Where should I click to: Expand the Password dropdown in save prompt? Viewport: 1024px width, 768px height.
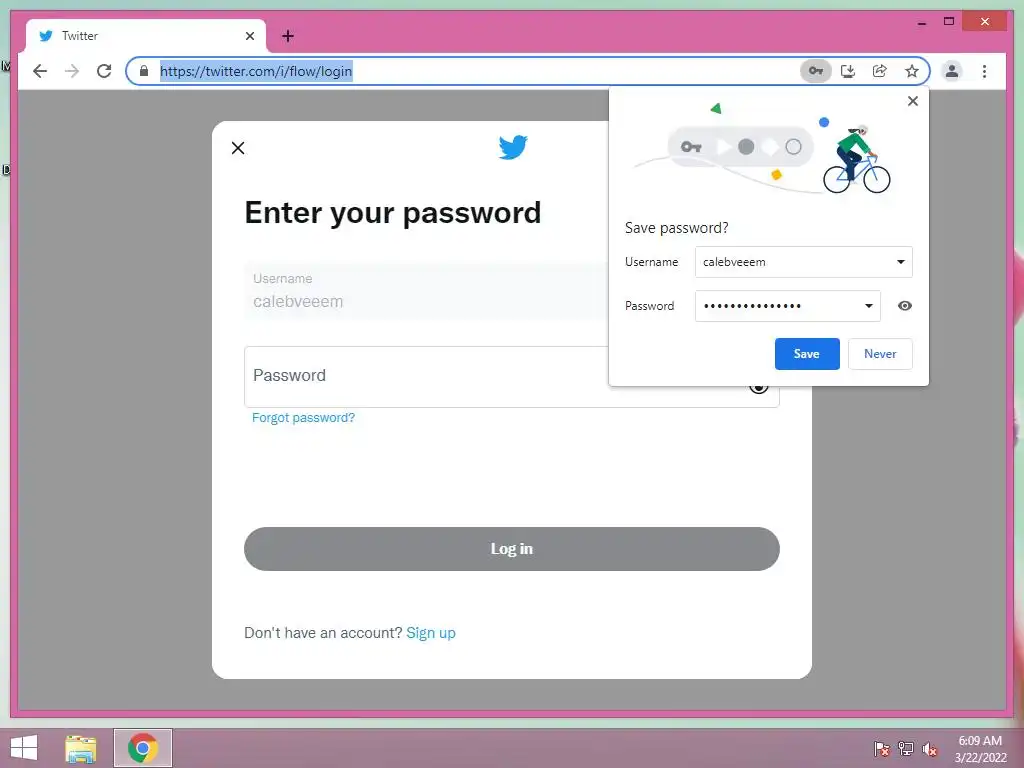click(869, 306)
